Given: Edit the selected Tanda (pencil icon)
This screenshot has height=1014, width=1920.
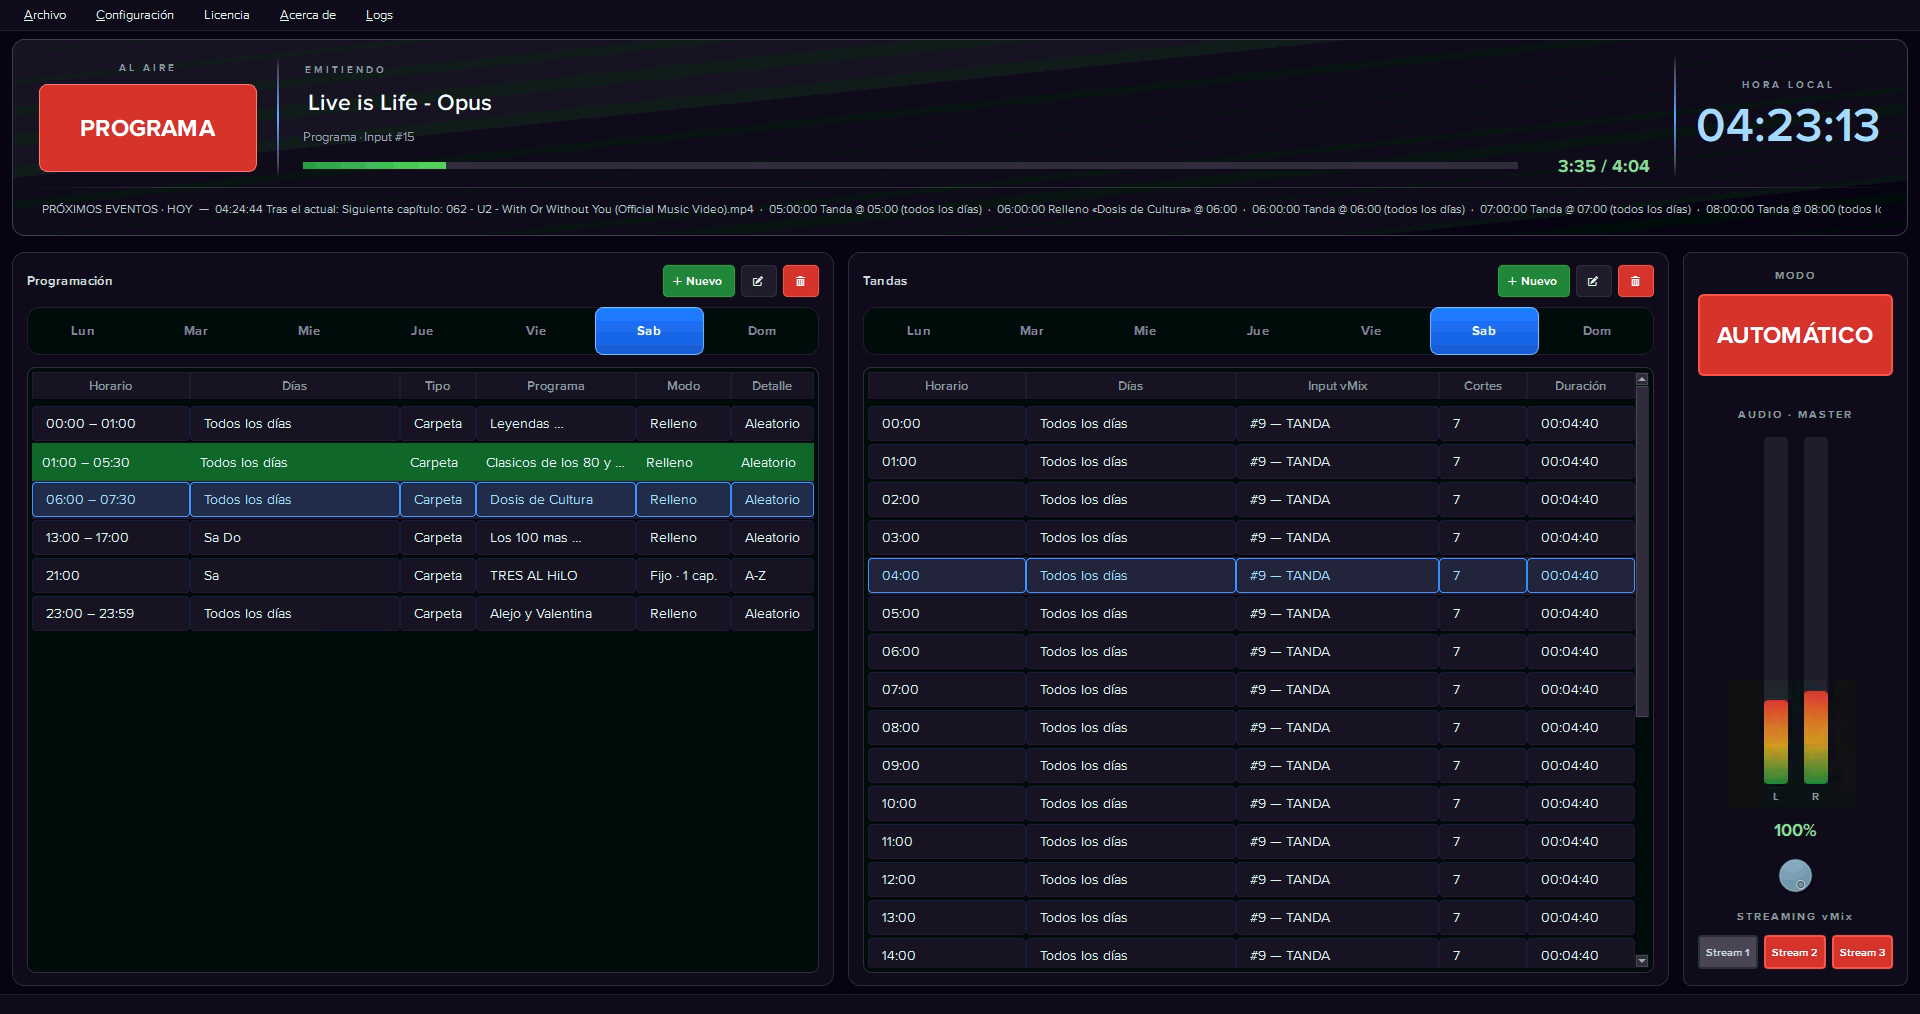Looking at the screenshot, I should [1593, 281].
